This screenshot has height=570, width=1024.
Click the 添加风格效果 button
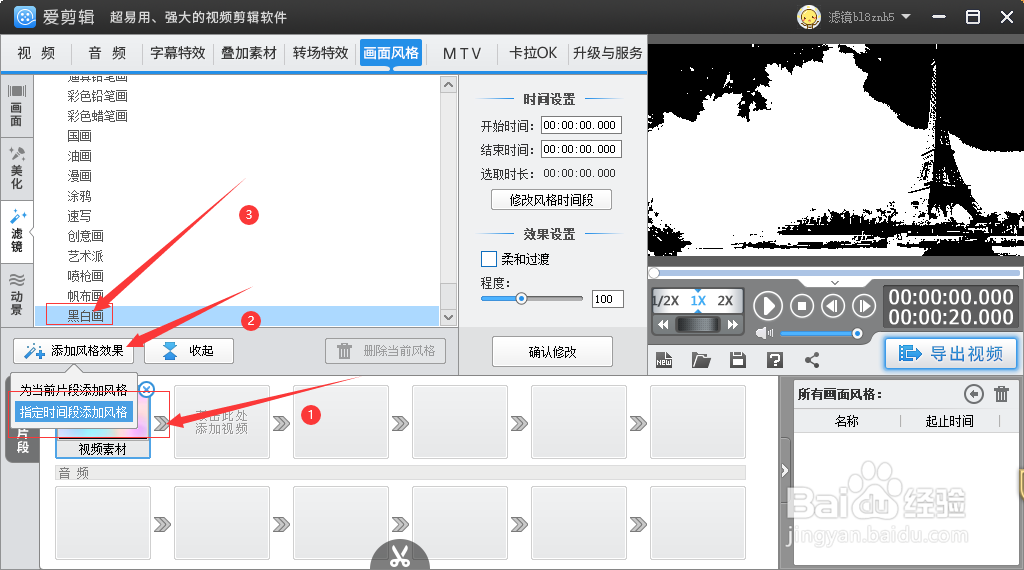click(x=74, y=351)
